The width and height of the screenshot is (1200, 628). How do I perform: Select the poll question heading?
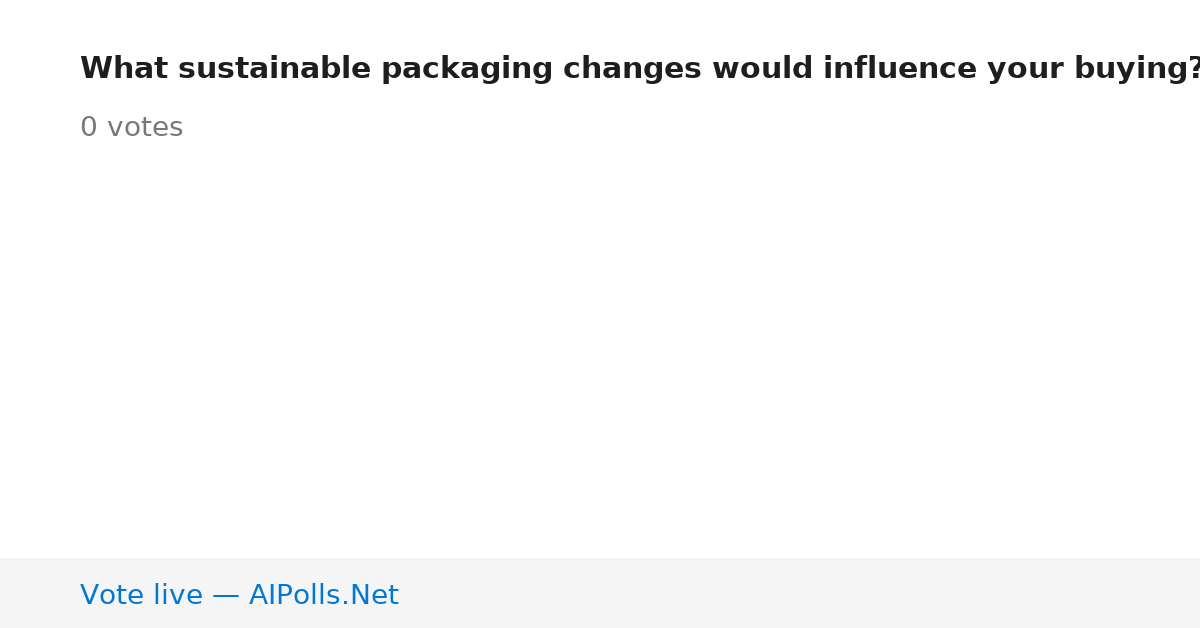(x=640, y=69)
